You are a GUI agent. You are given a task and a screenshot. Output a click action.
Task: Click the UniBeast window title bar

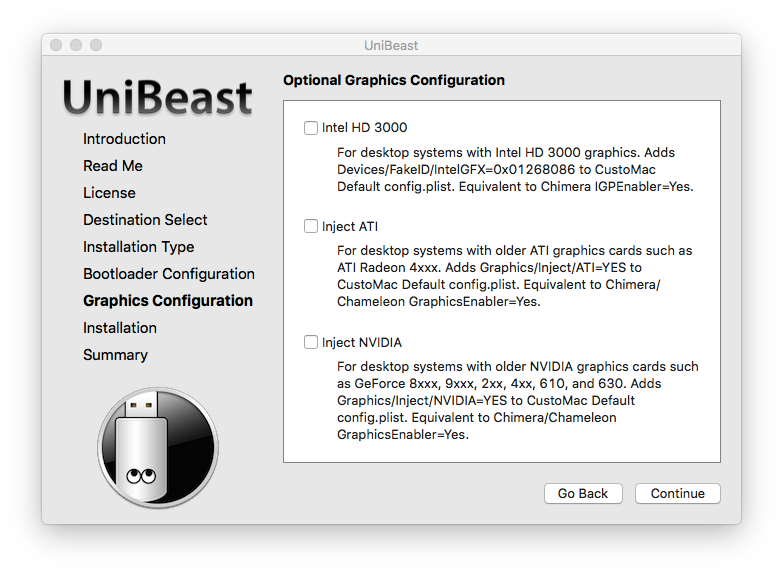(x=391, y=45)
